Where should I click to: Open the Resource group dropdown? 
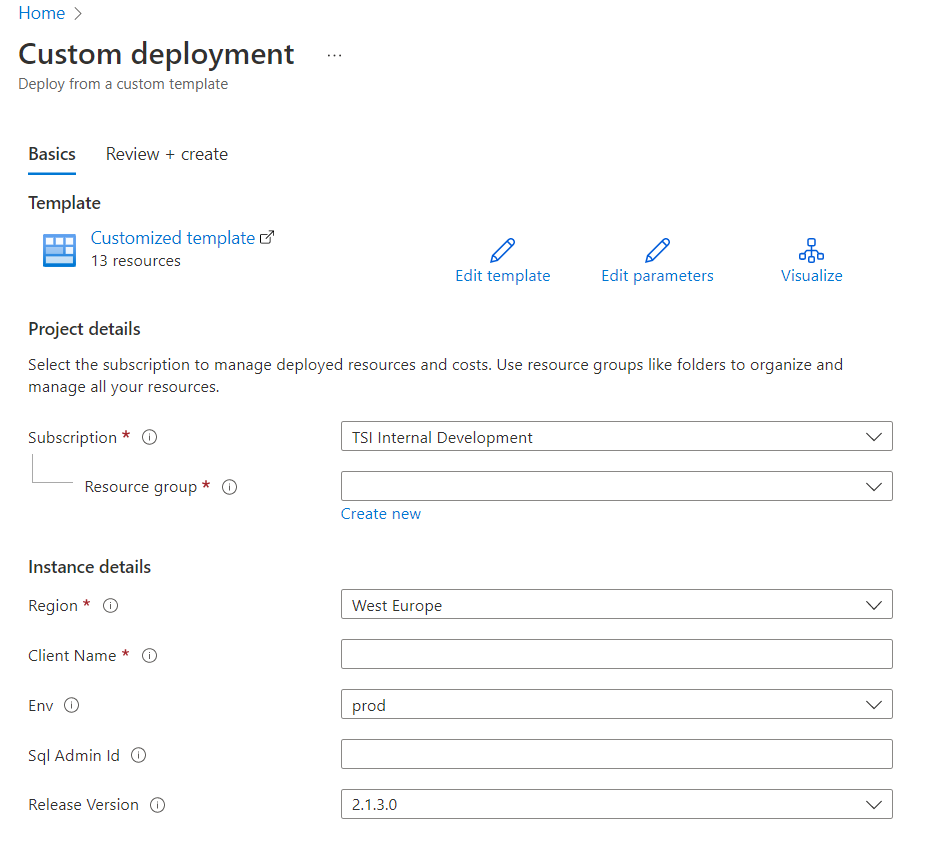tap(616, 487)
